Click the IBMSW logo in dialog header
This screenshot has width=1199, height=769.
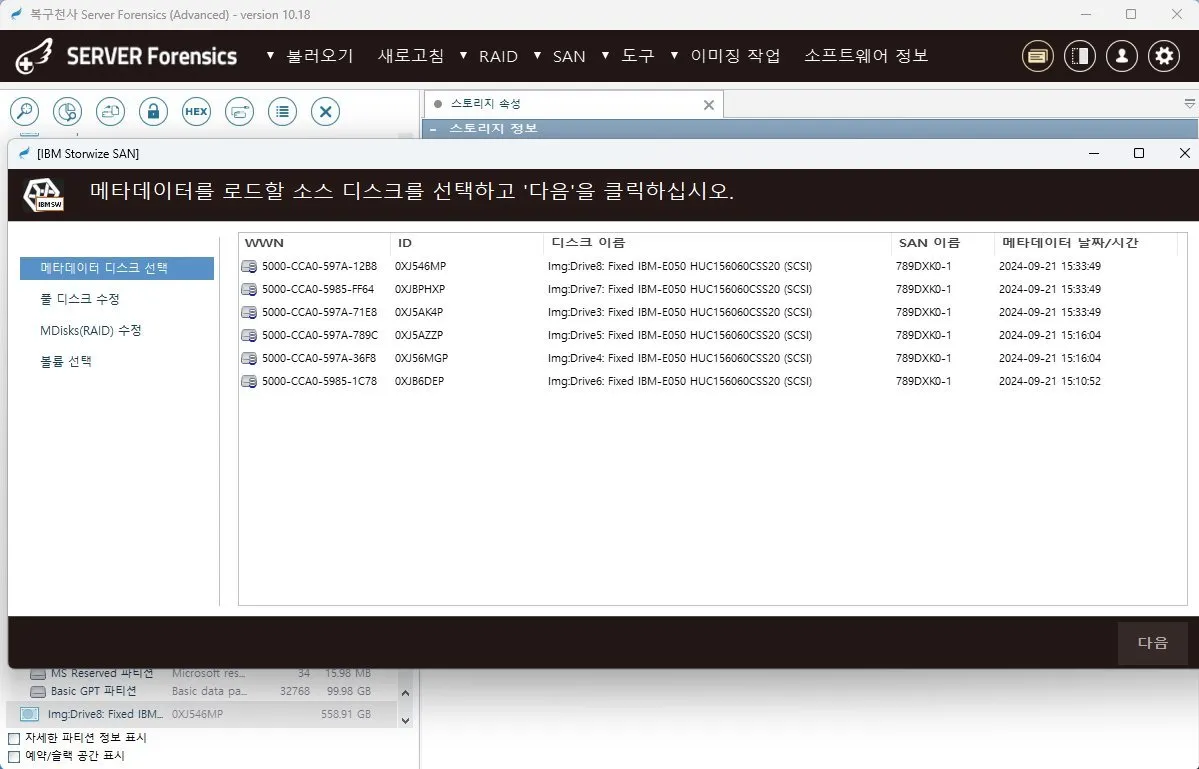[44, 195]
